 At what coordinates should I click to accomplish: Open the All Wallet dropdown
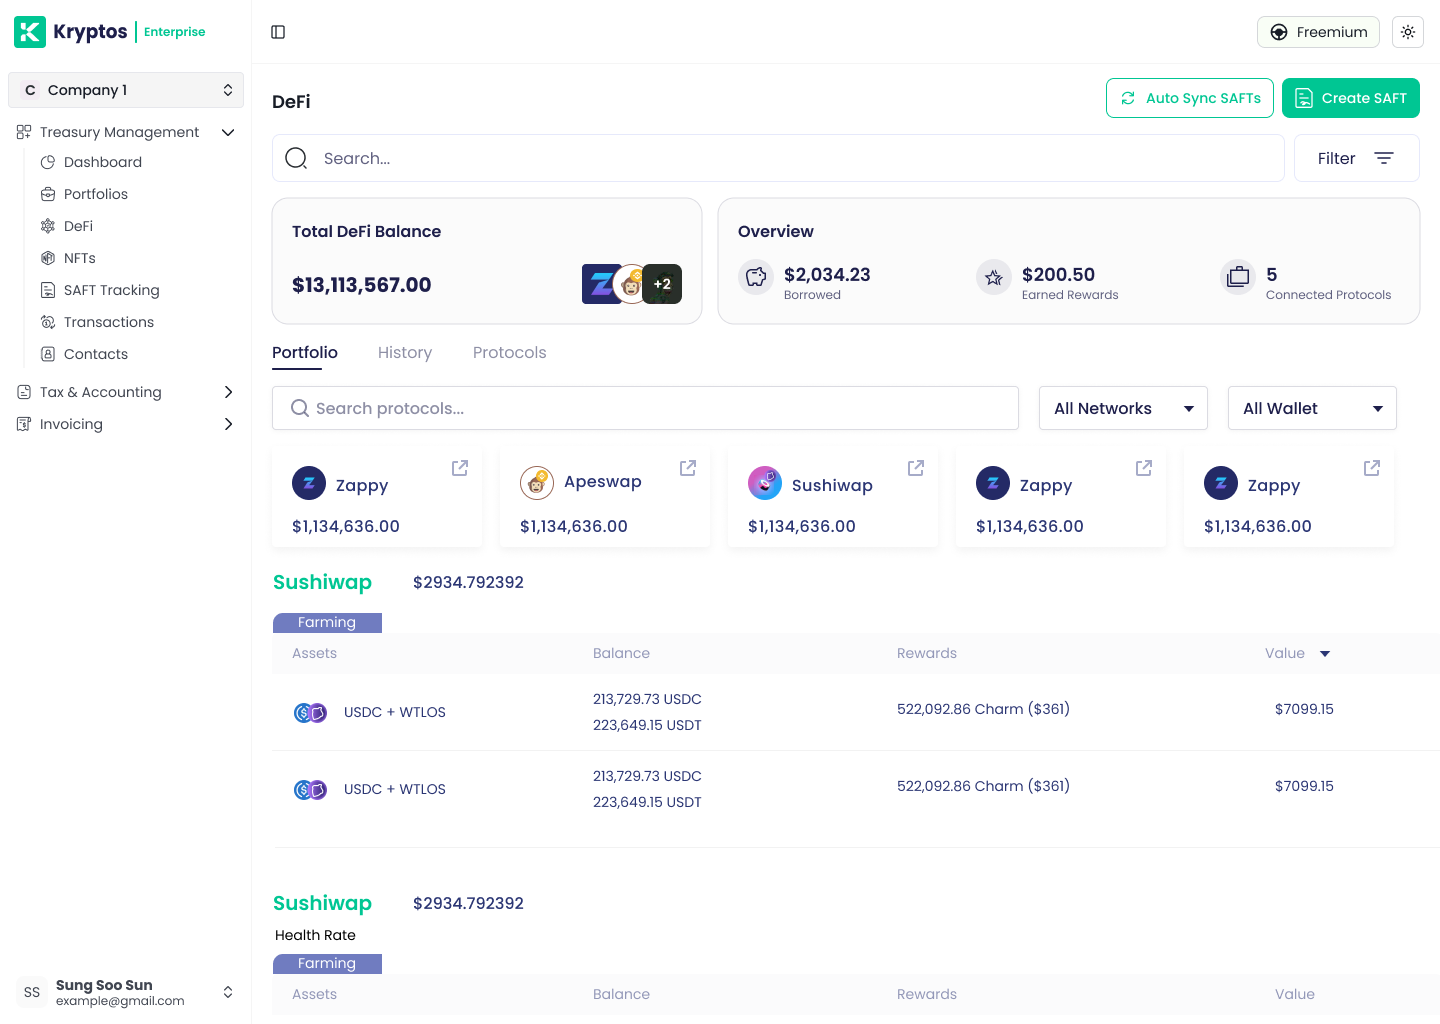[x=1312, y=408]
